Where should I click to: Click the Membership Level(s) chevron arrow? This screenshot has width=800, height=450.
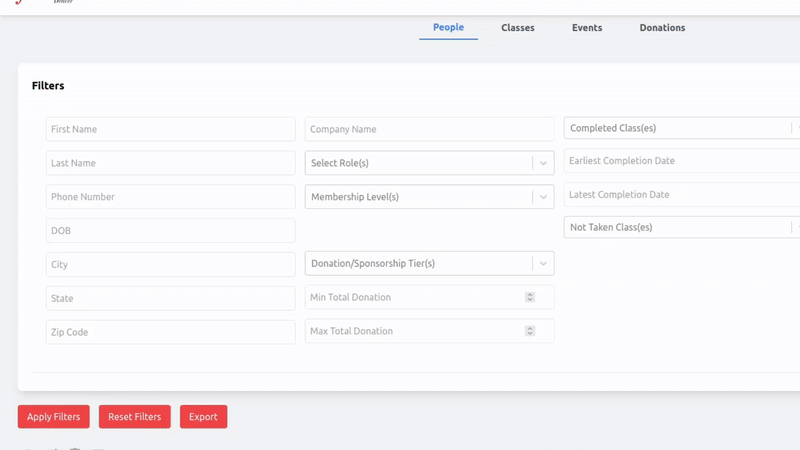point(543,197)
